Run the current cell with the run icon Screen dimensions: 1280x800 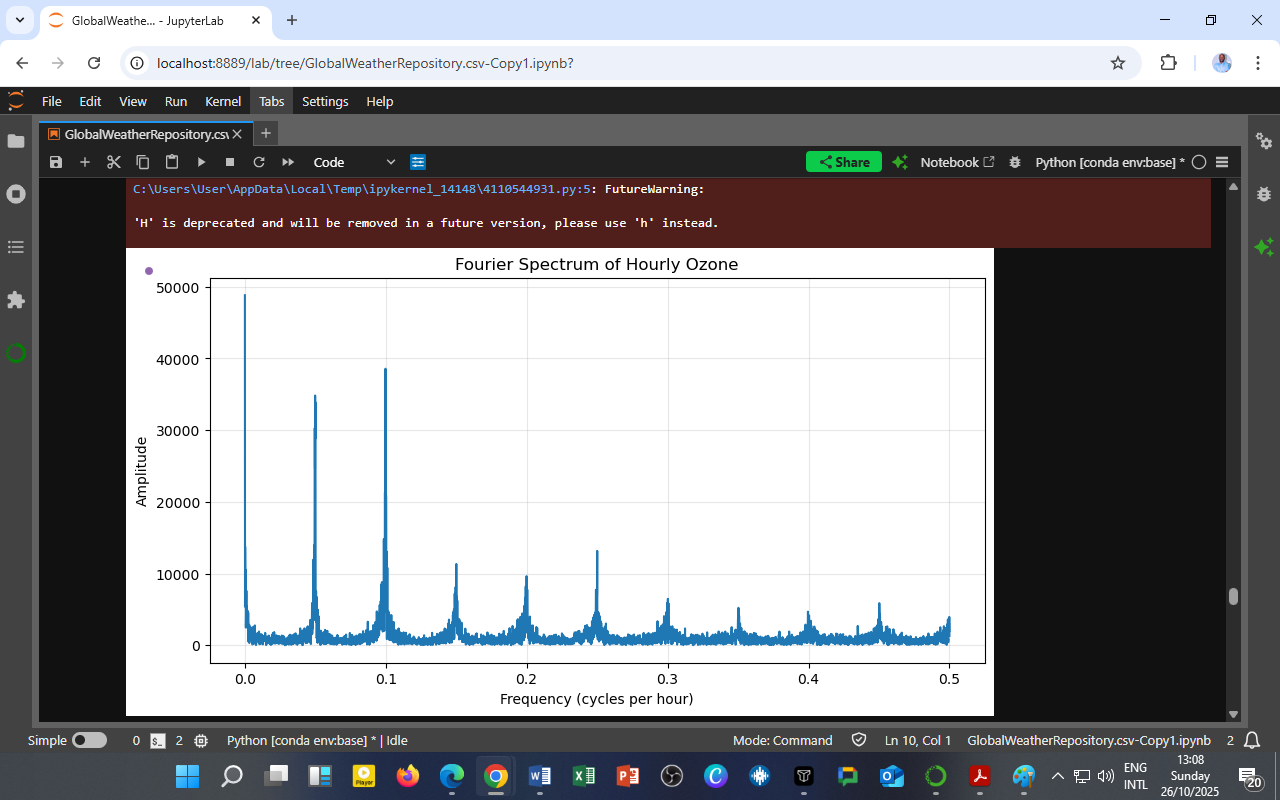point(200,161)
